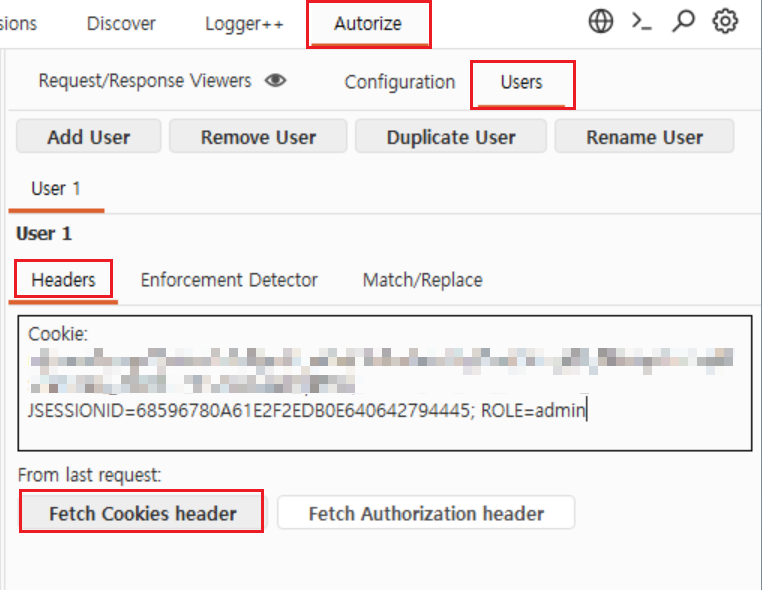Click the ROLE=admin text
The width and height of the screenshot is (762, 590).
pyautogui.click(x=533, y=411)
